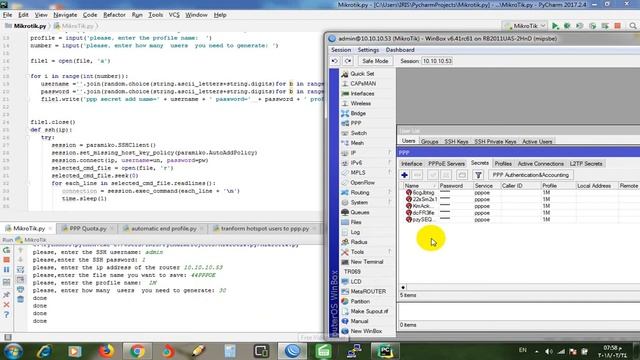This screenshot has height=360, width=640.
Task: Open Radius in WinBox sidebar
Action: click(359, 242)
